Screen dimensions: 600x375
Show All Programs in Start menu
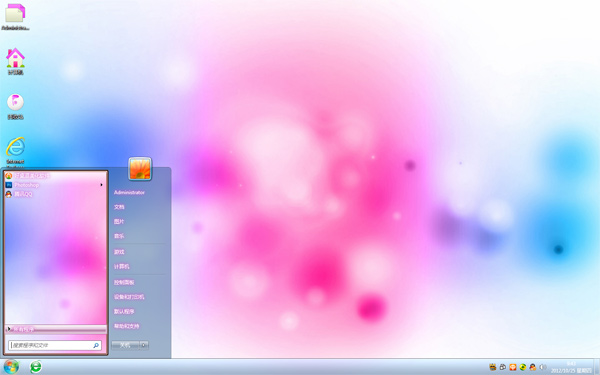click(x=55, y=329)
